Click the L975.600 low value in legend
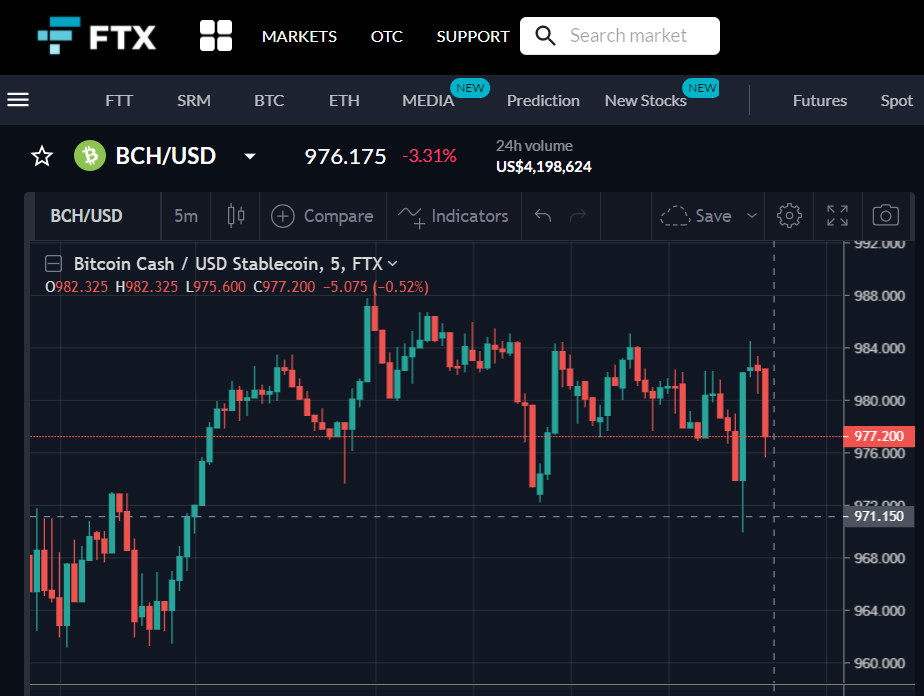The height and width of the screenshot is (696, 924). pos(216,287)
